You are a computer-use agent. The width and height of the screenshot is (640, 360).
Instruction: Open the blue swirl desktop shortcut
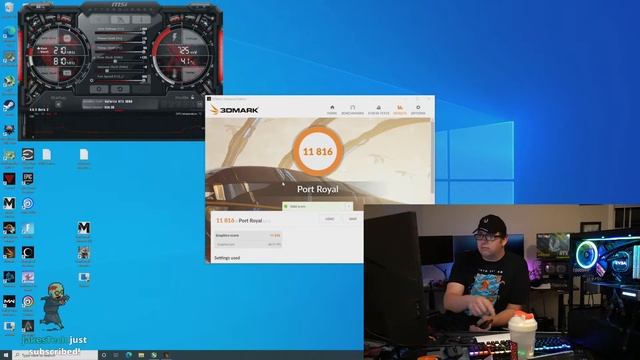coord(28,203)
